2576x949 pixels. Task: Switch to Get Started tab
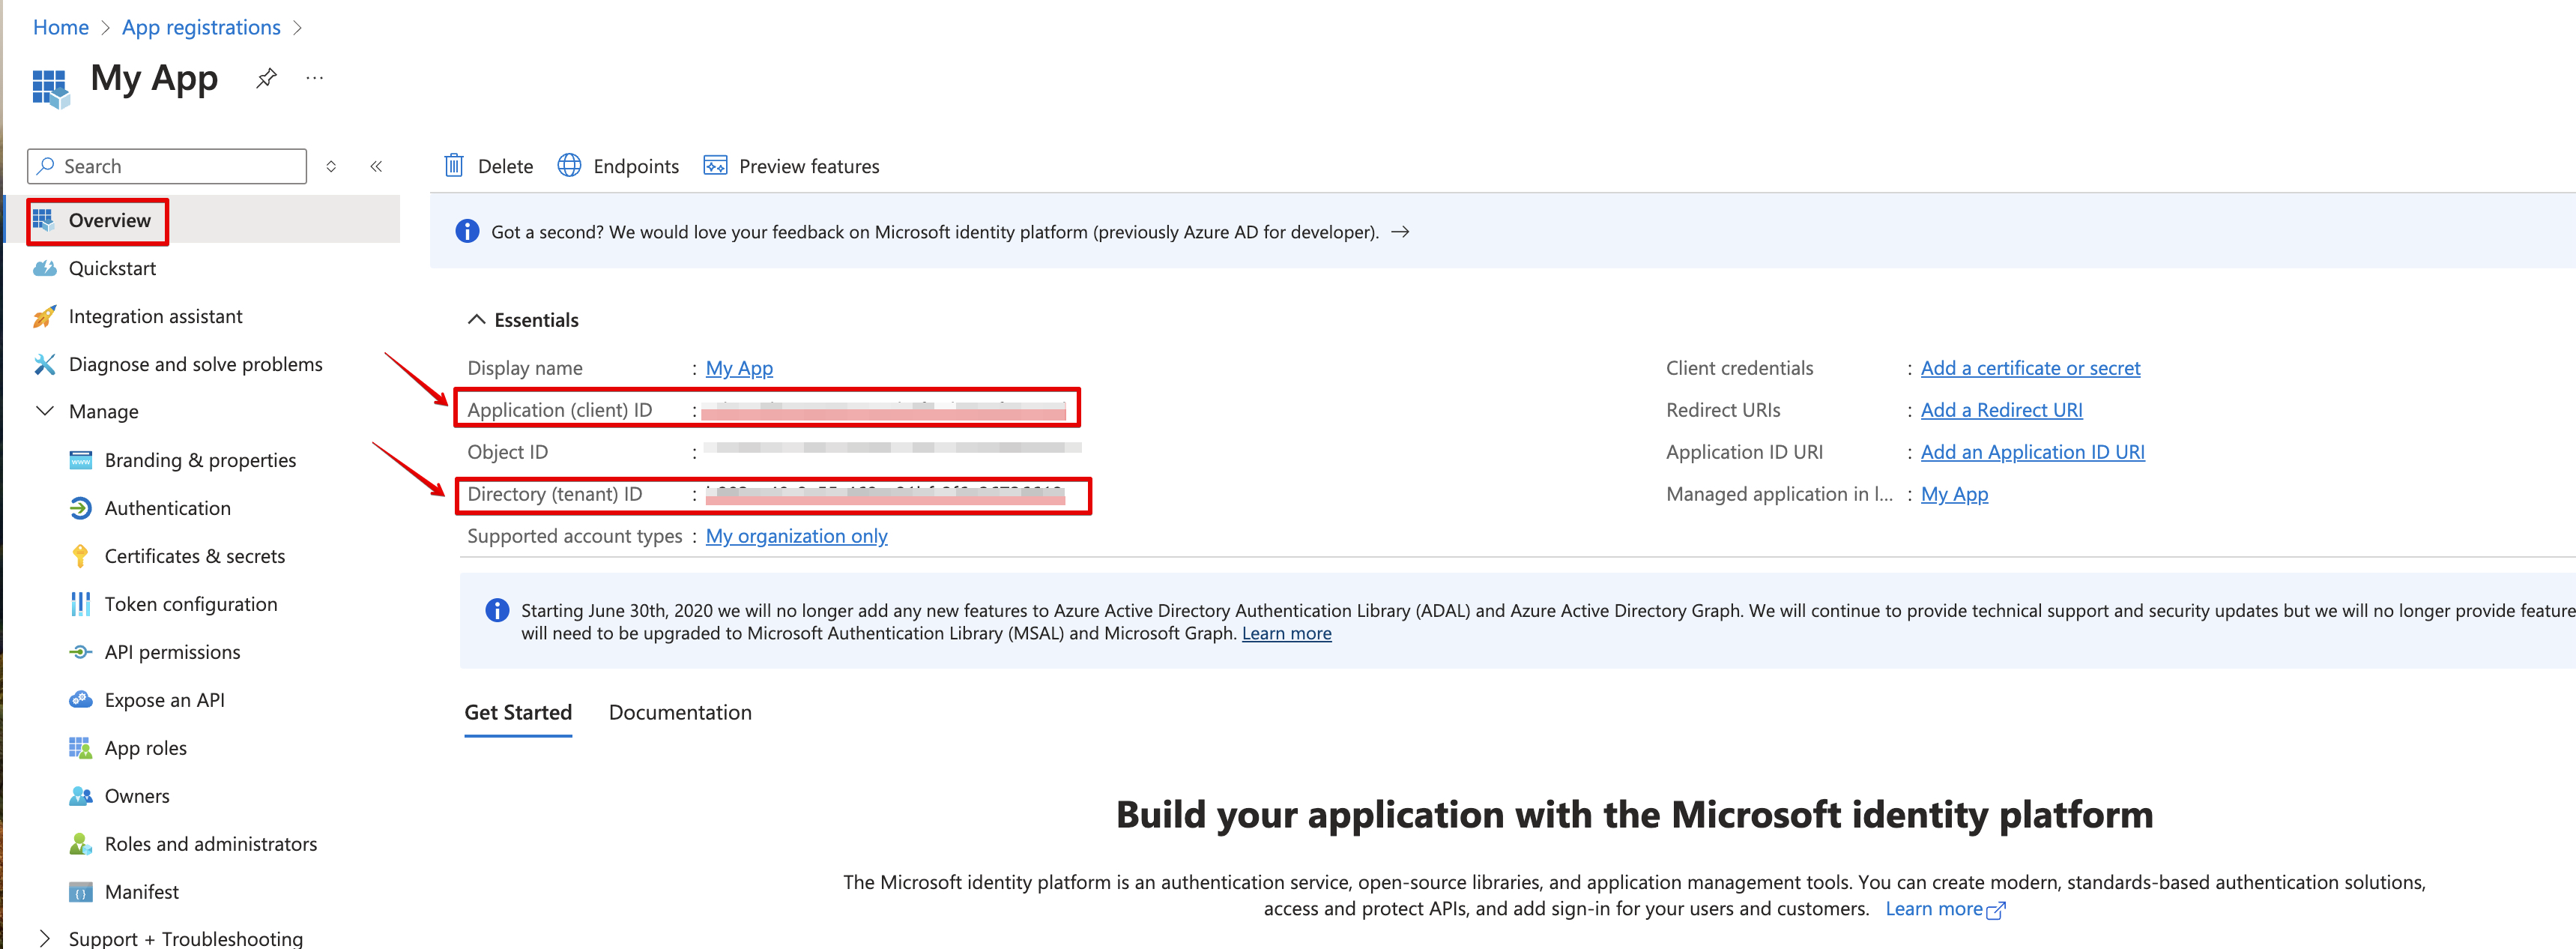[x=518, y=712]
